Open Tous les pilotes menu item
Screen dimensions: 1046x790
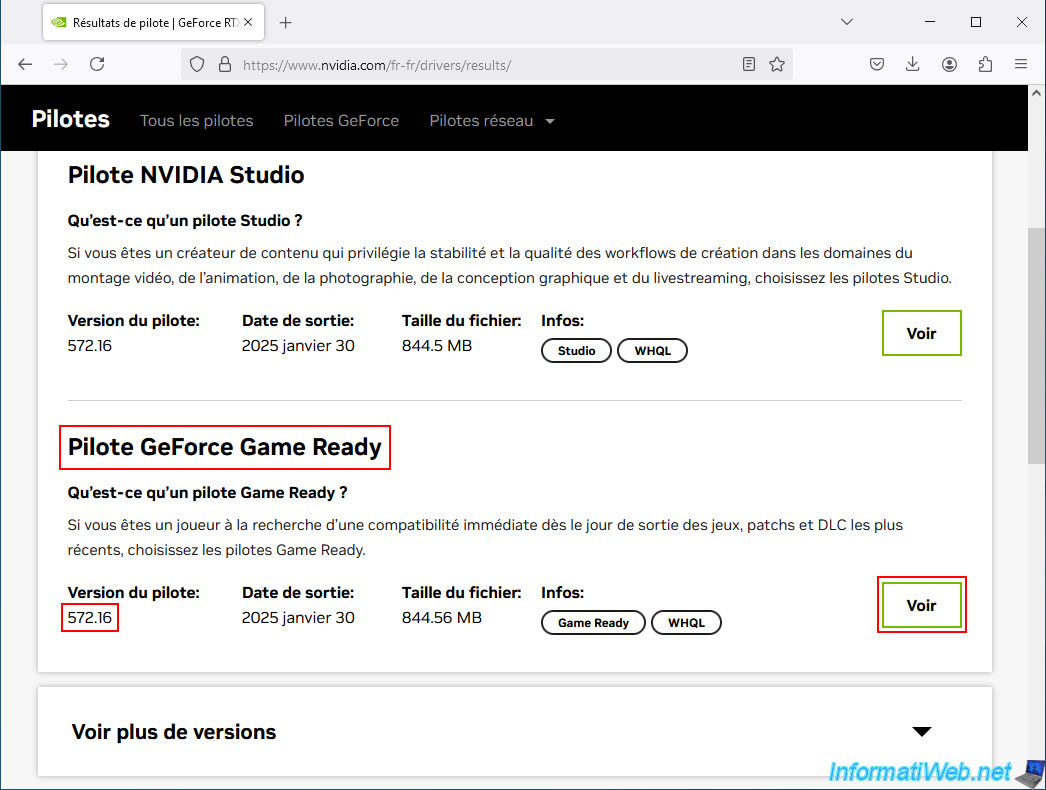point(197,121)
